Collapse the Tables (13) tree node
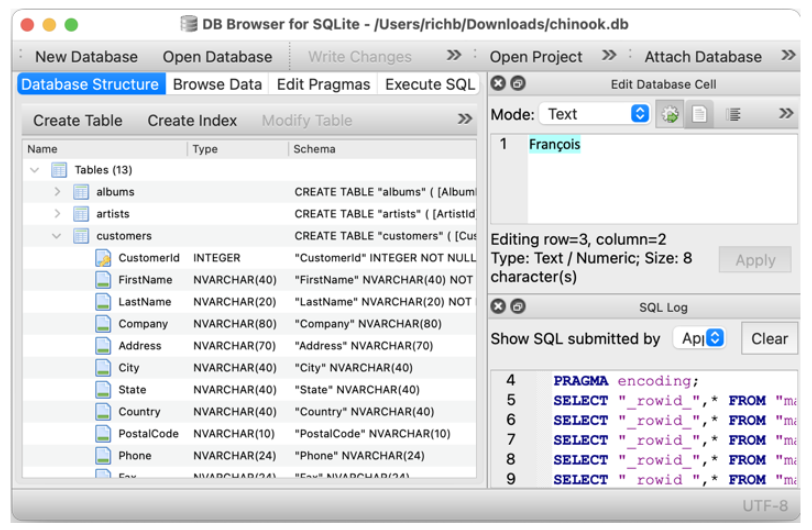The image size is (812, 530). 35,170
